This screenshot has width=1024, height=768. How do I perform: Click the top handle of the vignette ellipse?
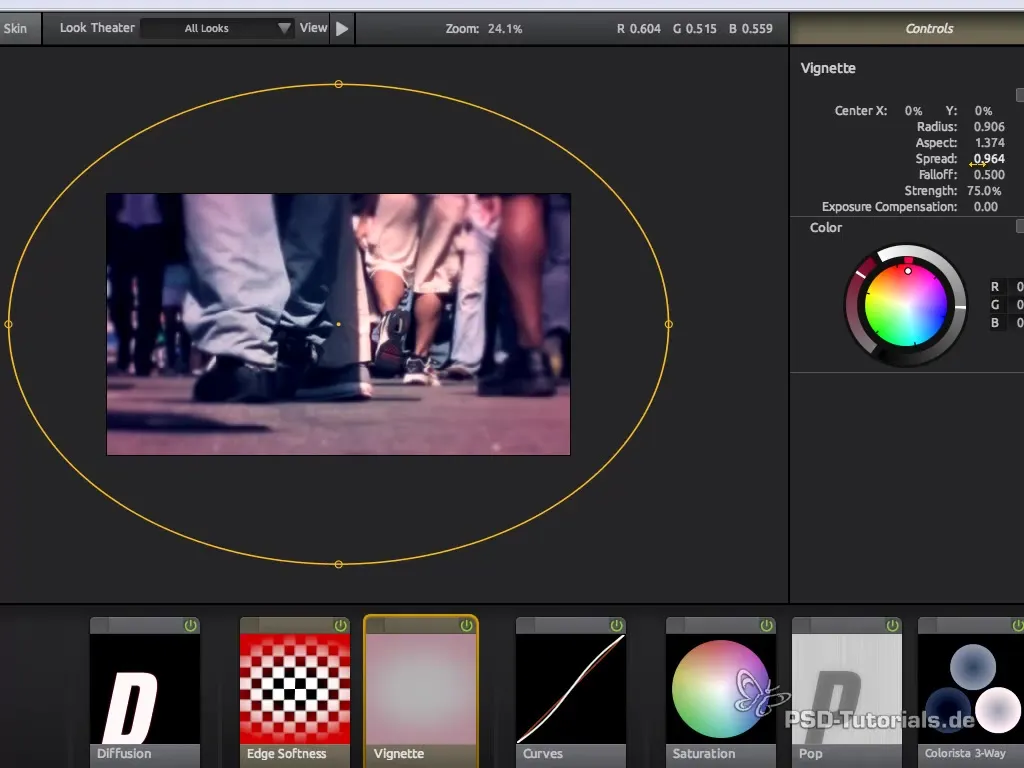(338, 84)
